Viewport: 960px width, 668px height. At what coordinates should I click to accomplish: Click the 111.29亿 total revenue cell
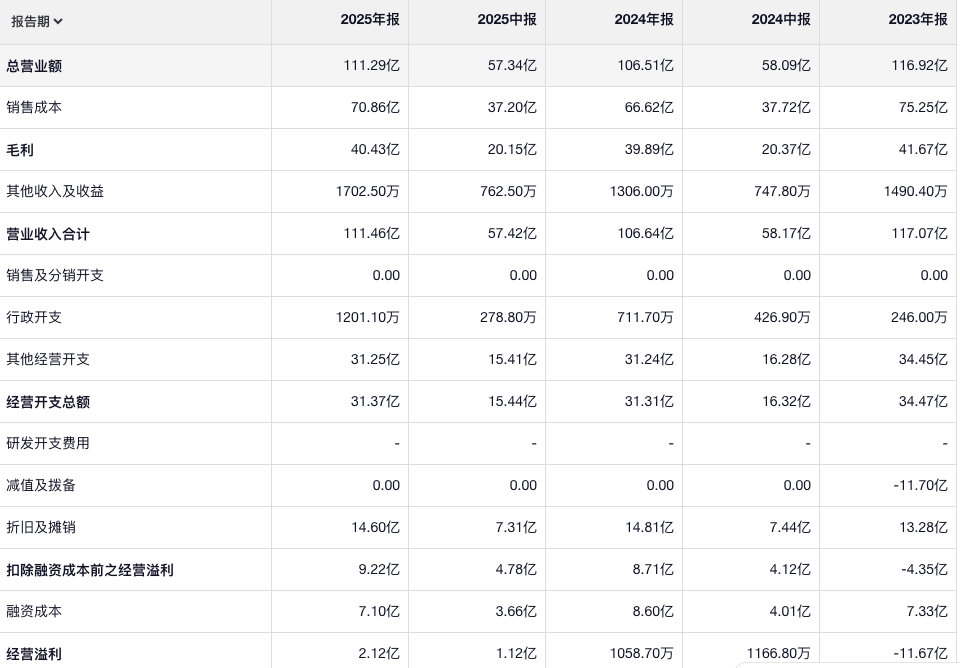click(x=371, y=66)
